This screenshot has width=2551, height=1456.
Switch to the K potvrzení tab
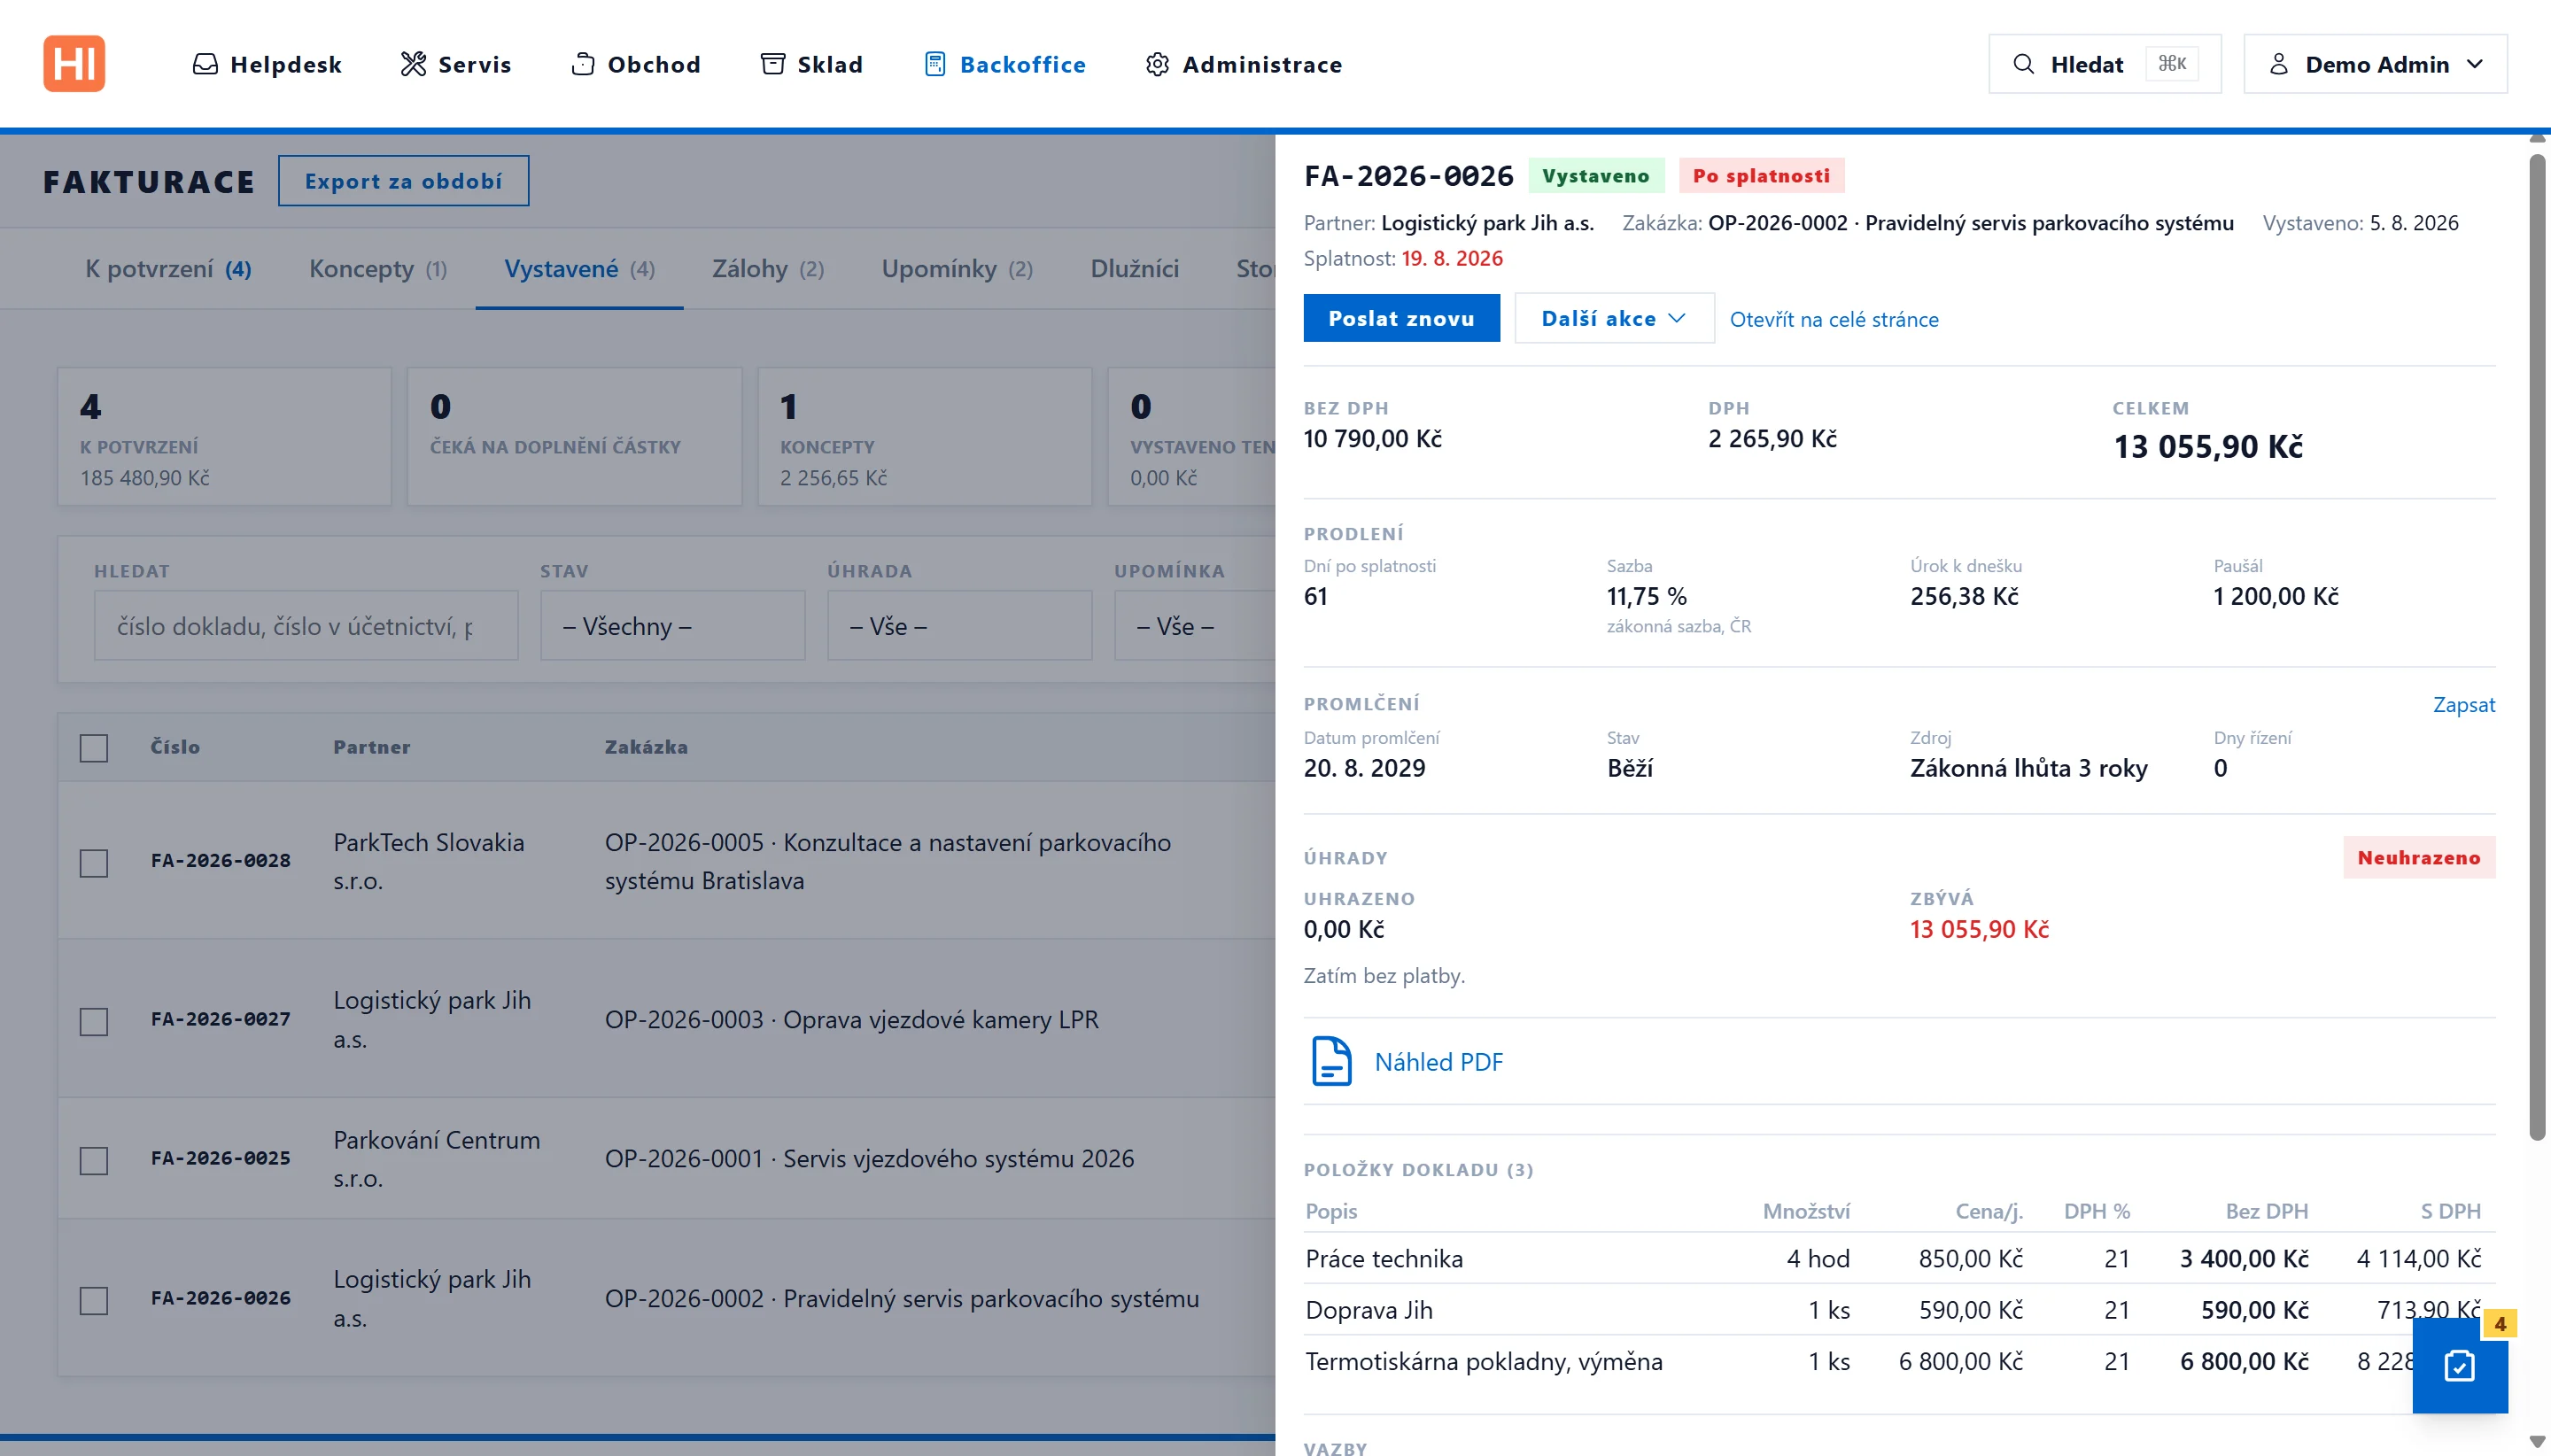[168, 269]
